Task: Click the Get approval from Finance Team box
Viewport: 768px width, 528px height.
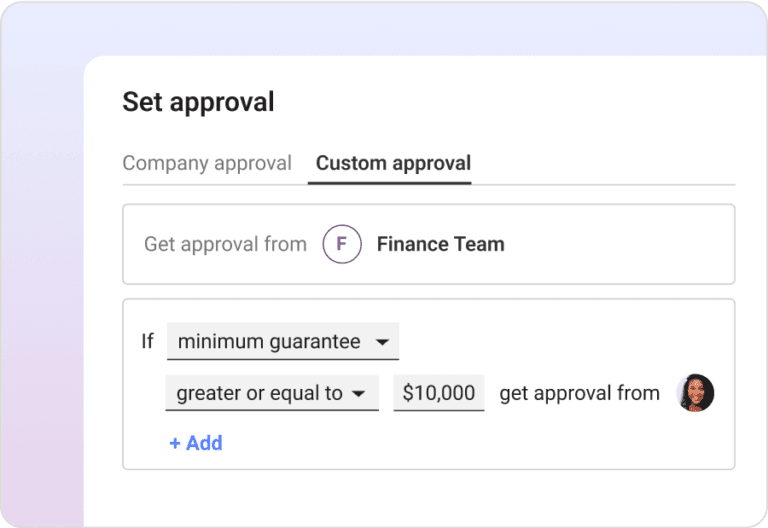Action: 429,244
